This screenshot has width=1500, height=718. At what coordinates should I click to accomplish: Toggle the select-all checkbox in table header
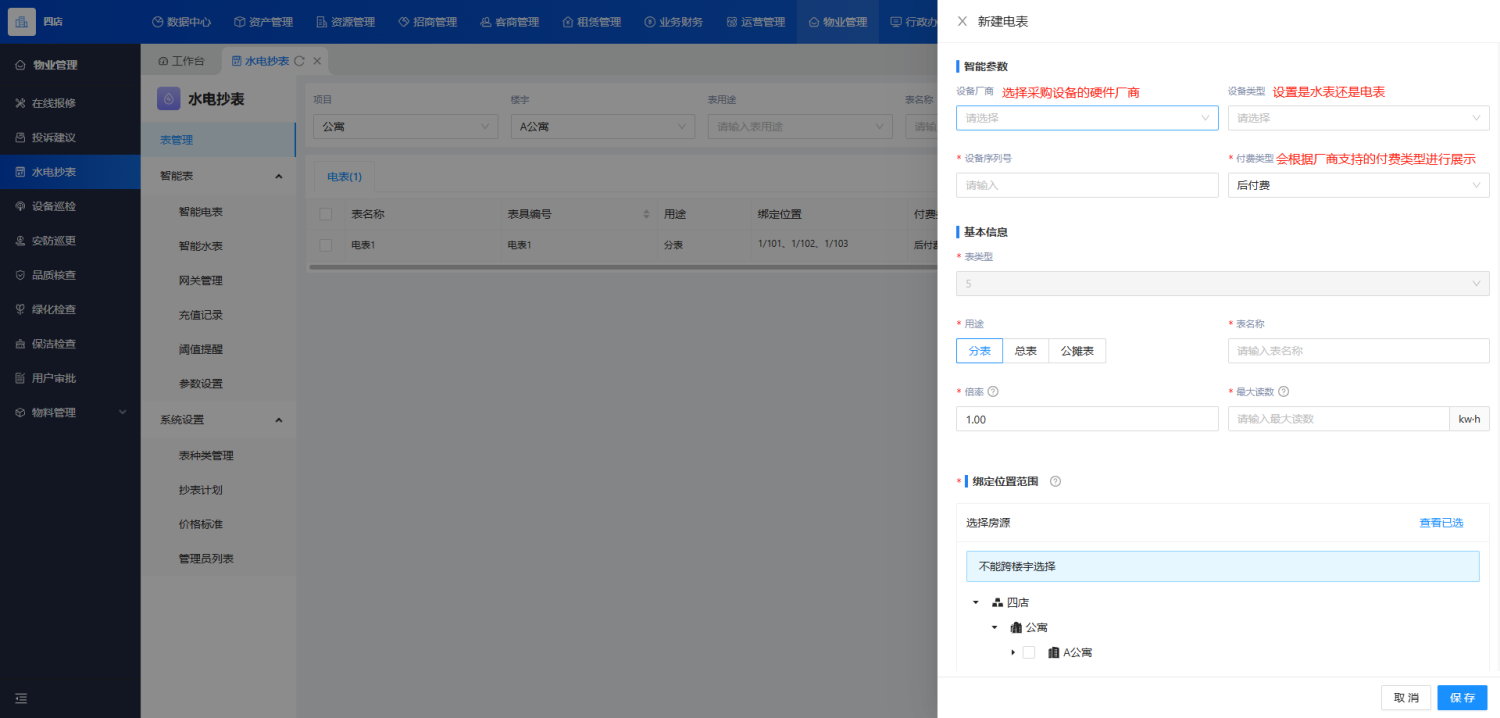tap(325, 214)
